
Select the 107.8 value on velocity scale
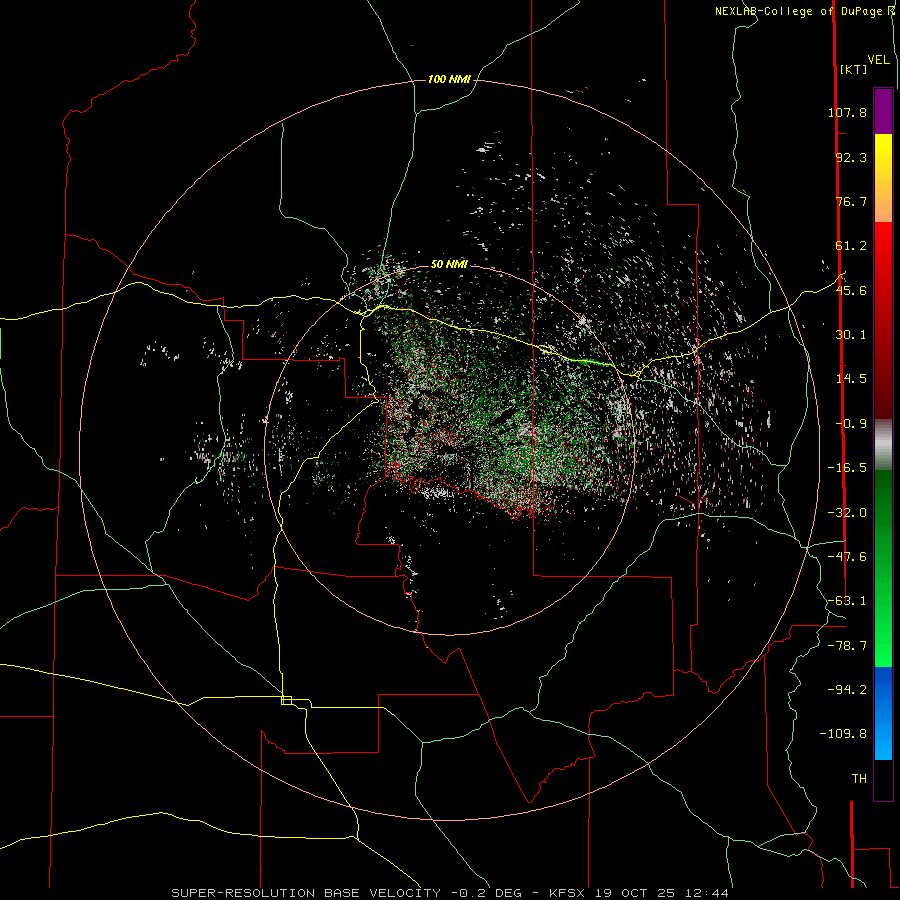[x=847, y=112]
